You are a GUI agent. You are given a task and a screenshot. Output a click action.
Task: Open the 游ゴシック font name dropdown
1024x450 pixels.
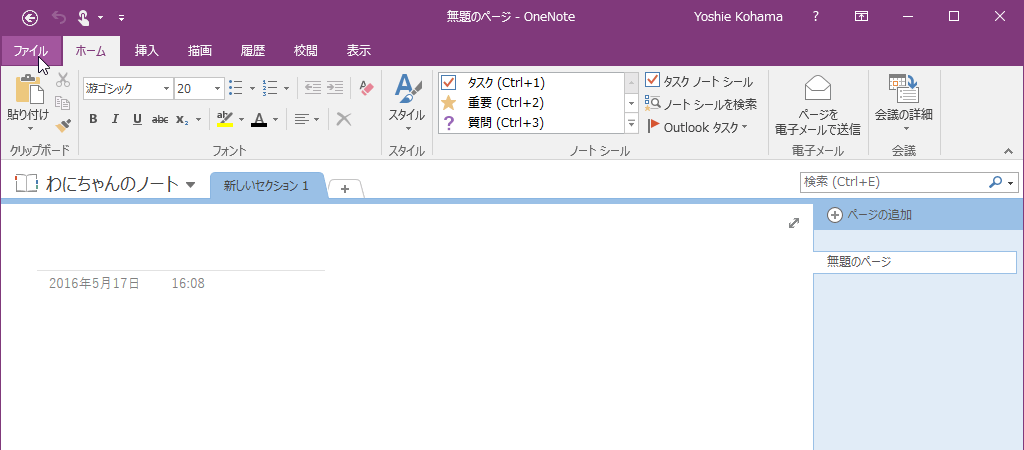[166, 89]
